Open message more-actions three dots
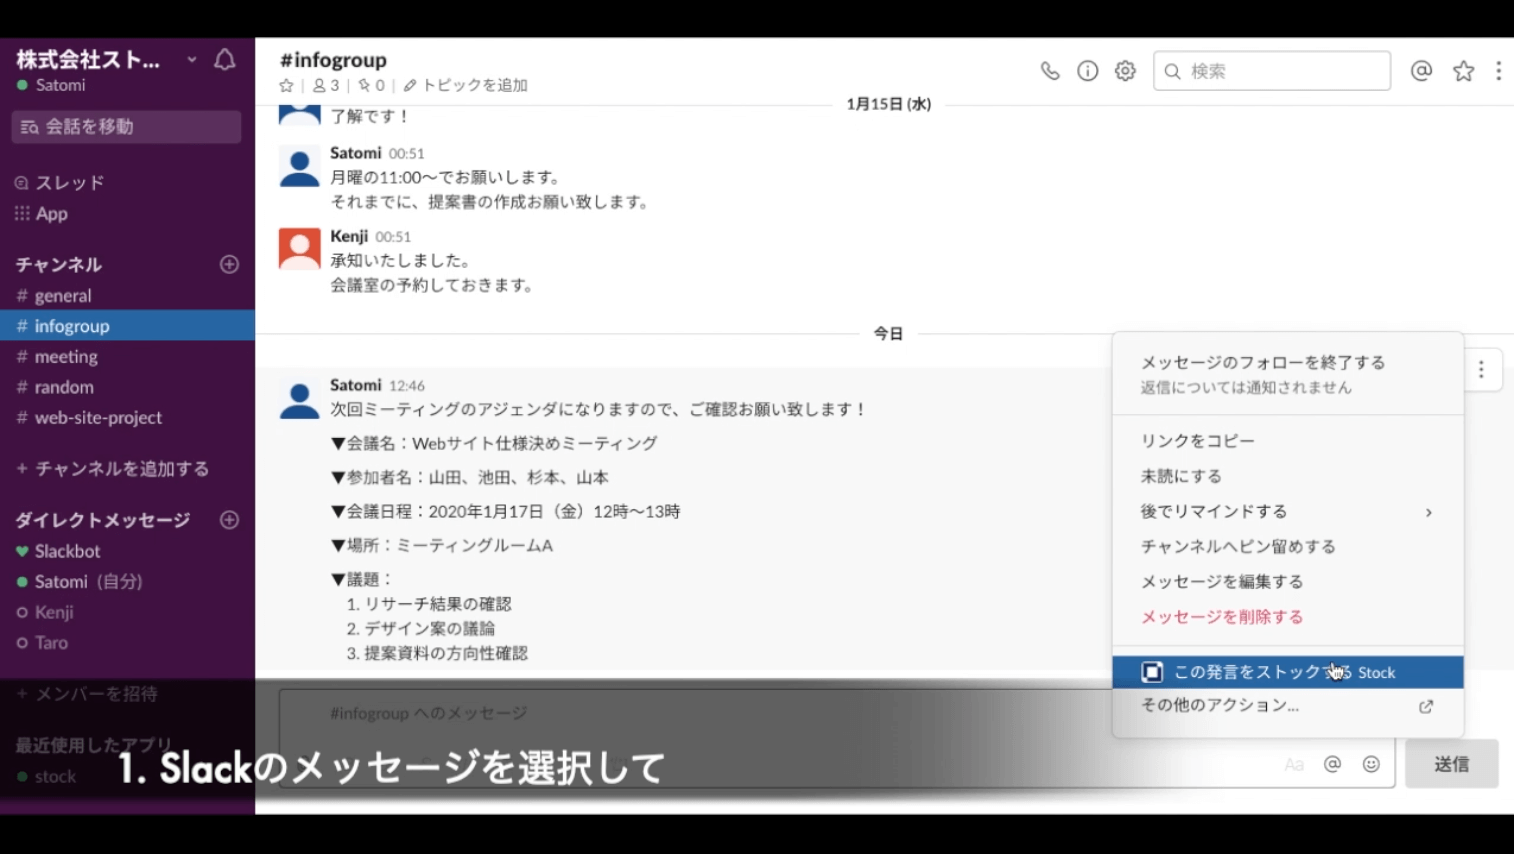 coord(1481,370)
